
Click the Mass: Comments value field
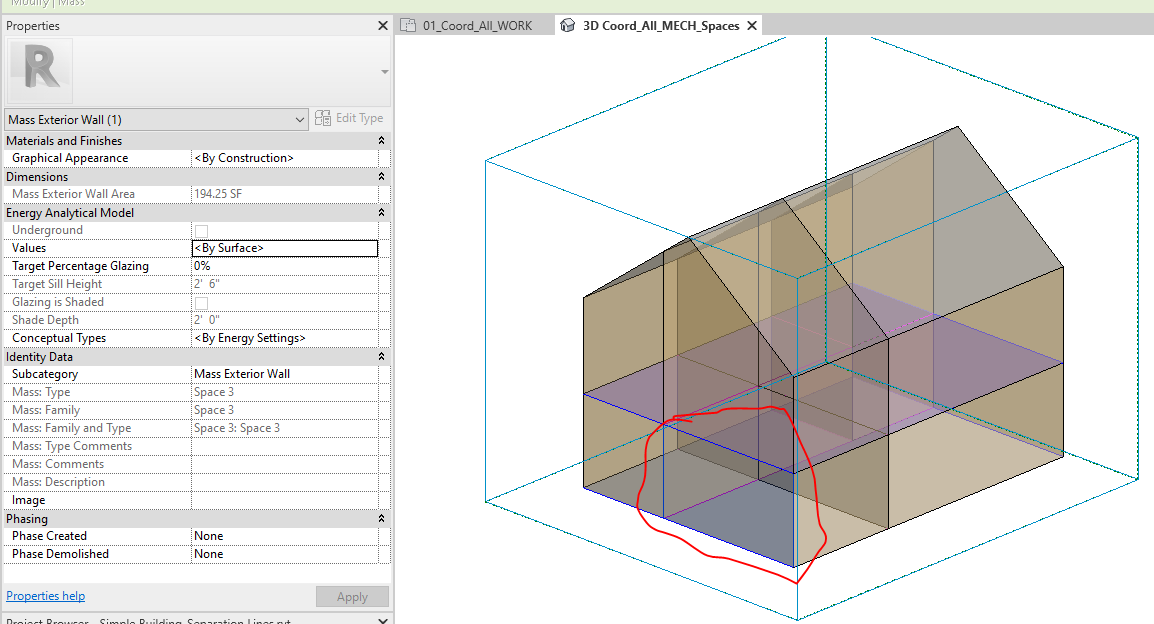click(285, 463)
